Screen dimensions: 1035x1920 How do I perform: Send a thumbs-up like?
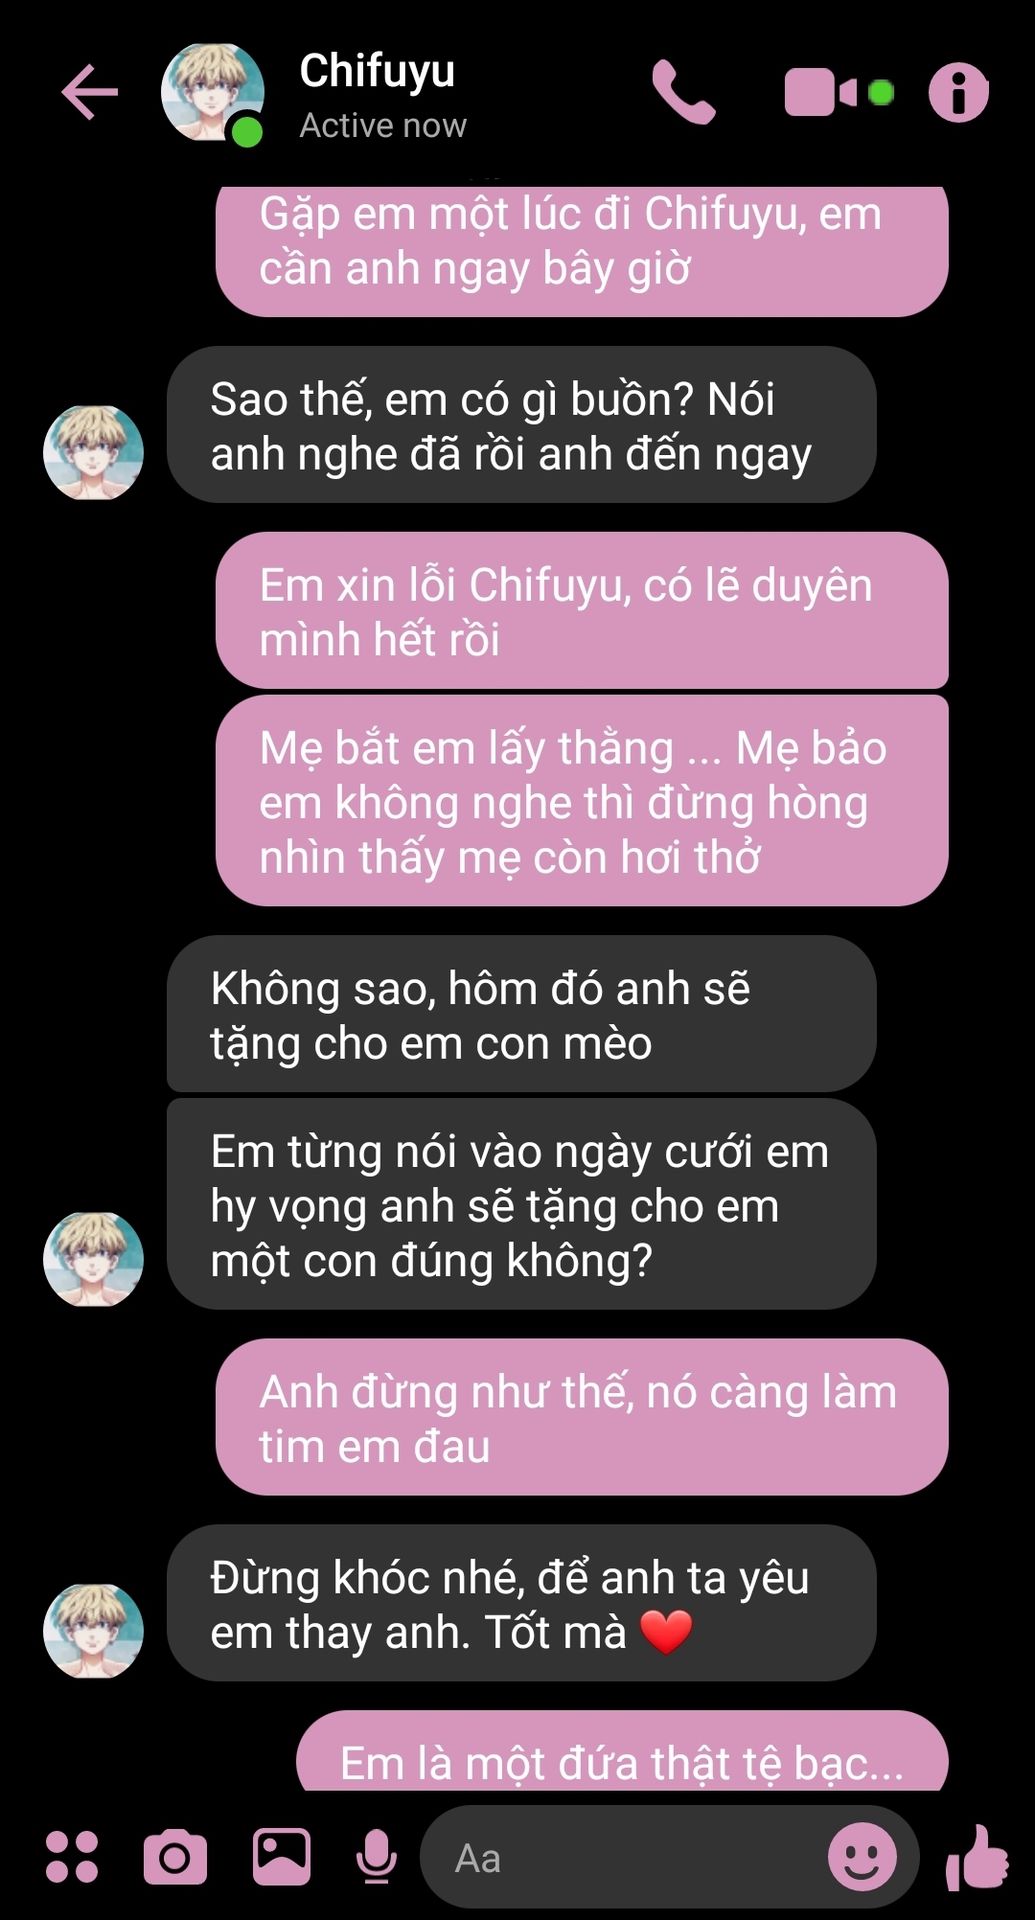coord(977,1857)
